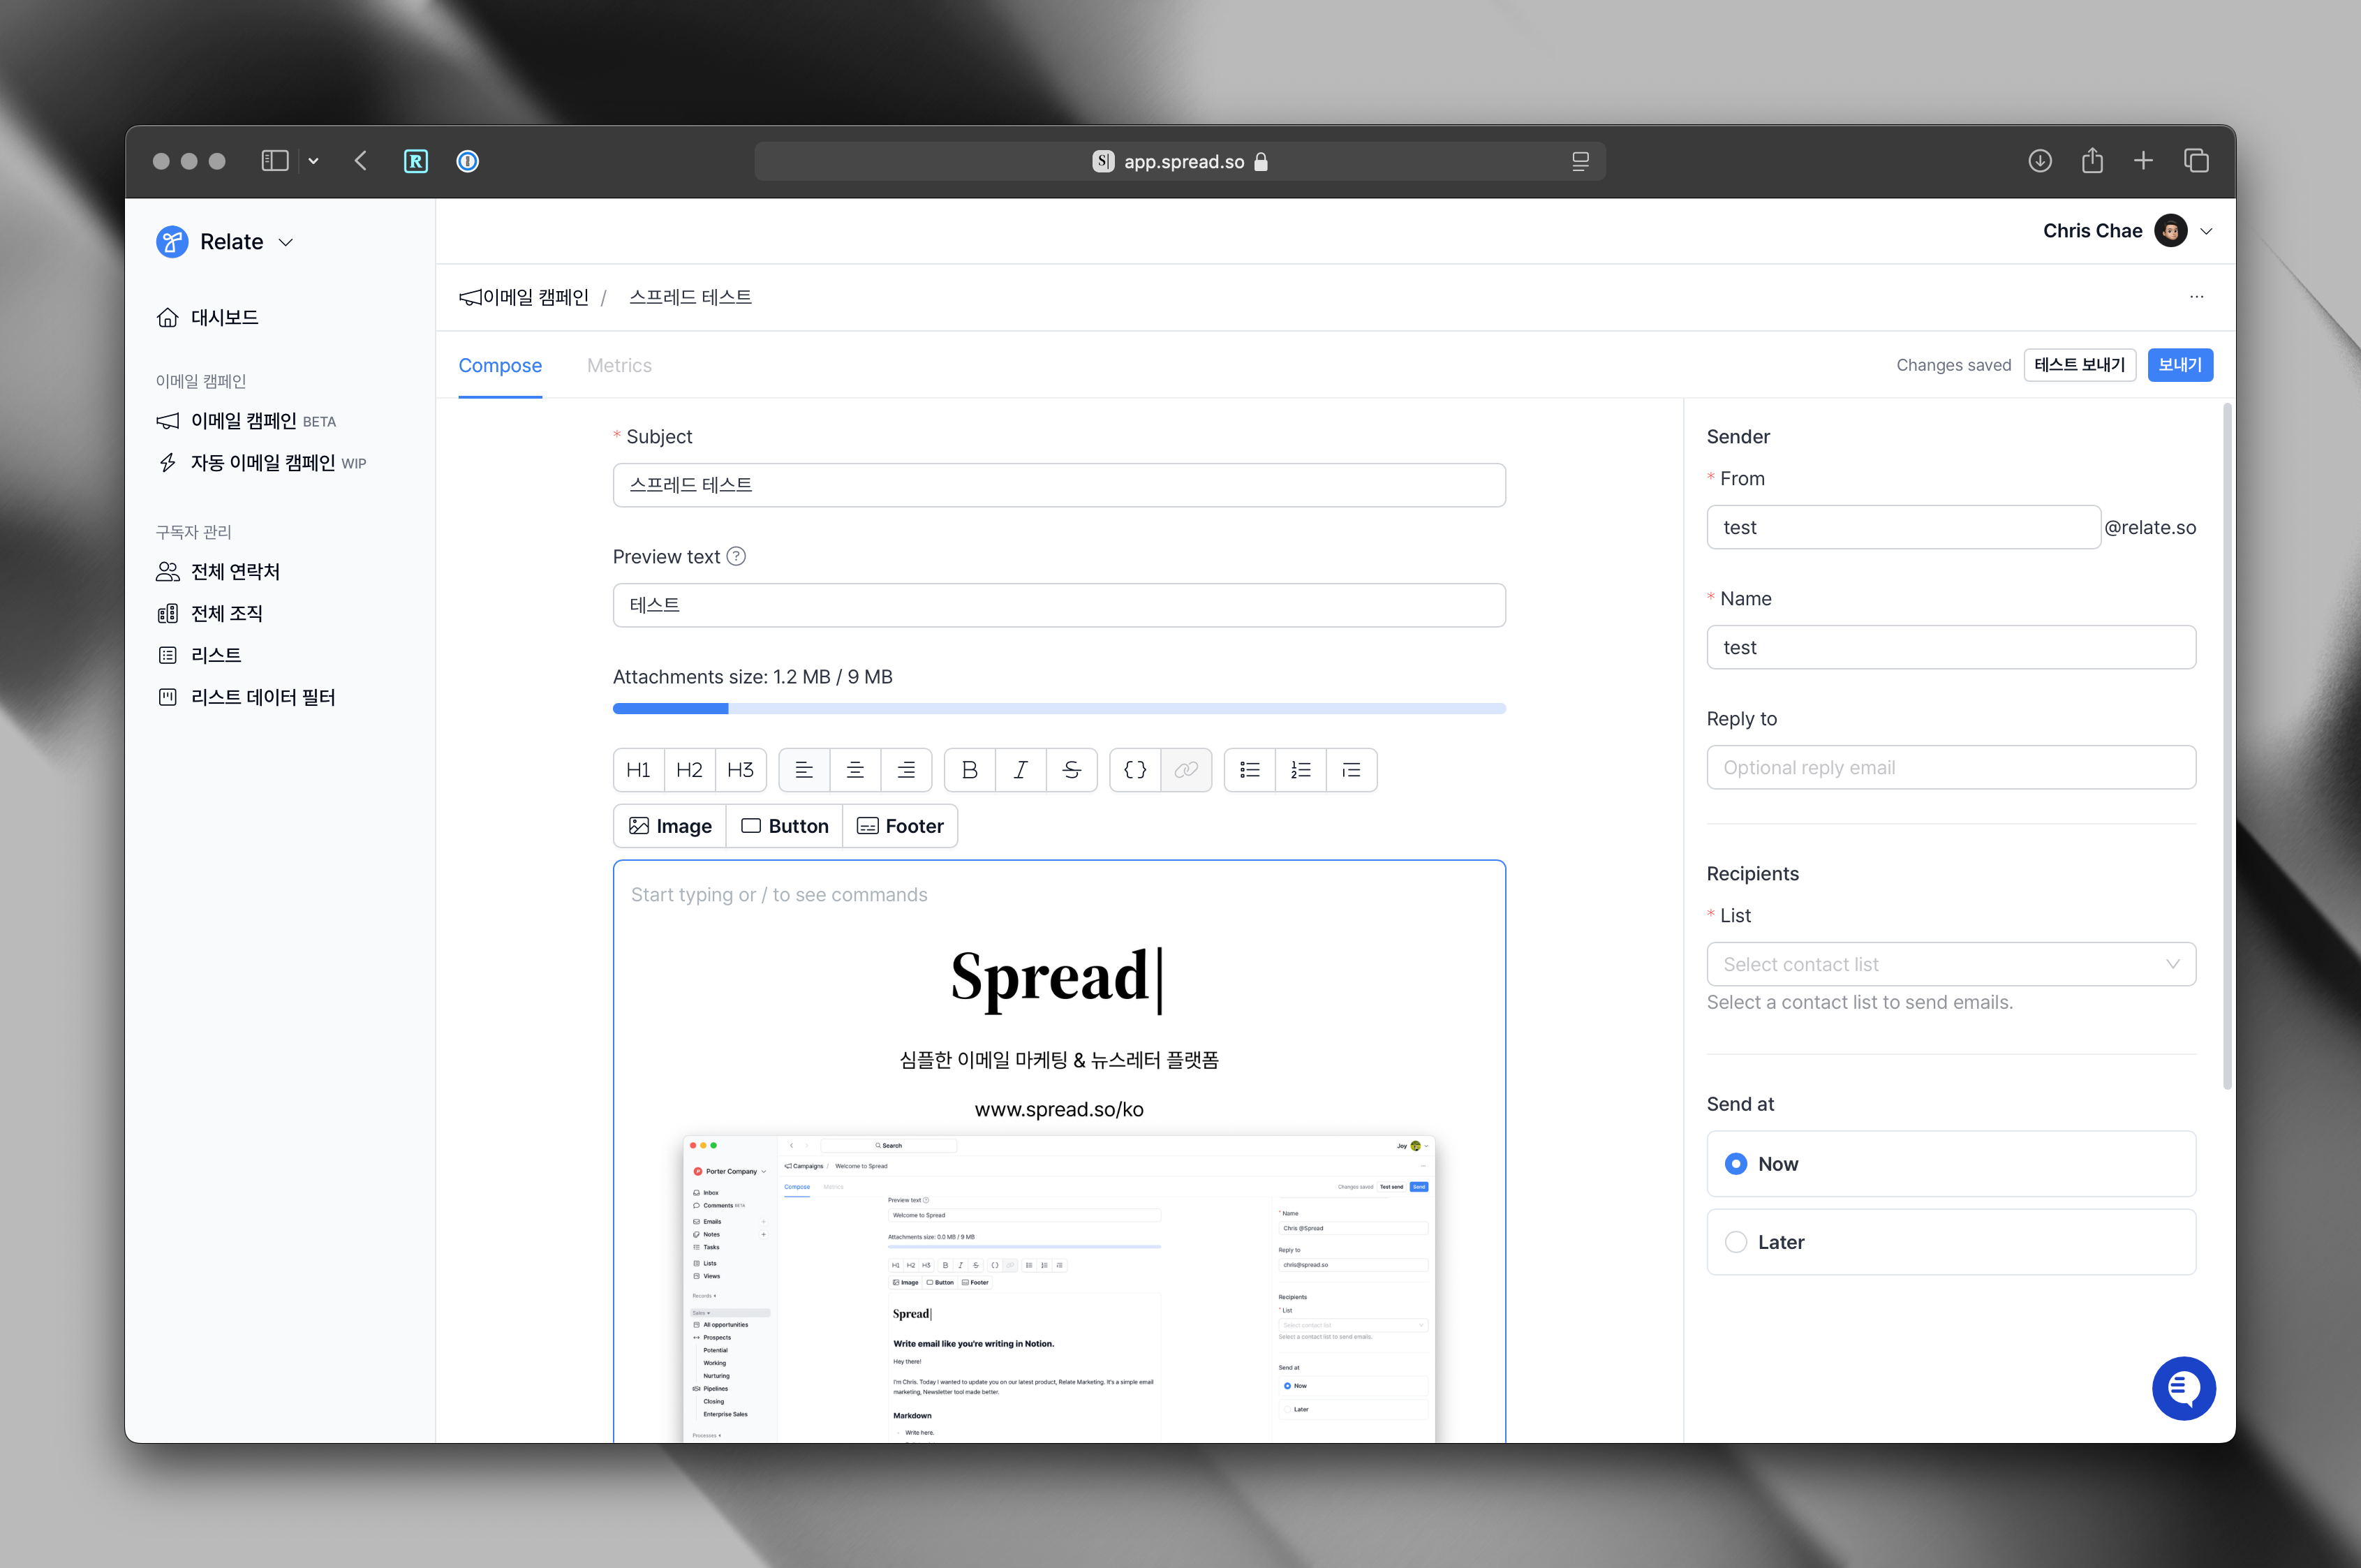Select the Now send option

click(1736, 1164)
